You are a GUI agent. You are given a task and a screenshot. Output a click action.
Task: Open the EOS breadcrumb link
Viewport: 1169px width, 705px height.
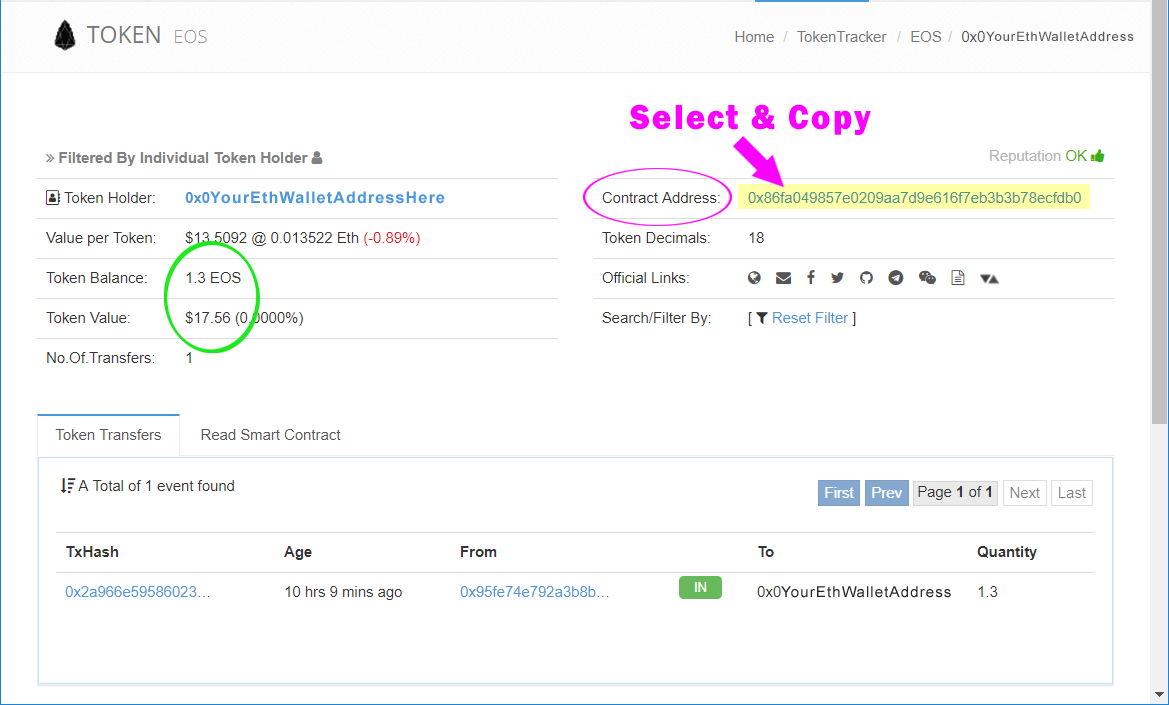tap(925, 37)
